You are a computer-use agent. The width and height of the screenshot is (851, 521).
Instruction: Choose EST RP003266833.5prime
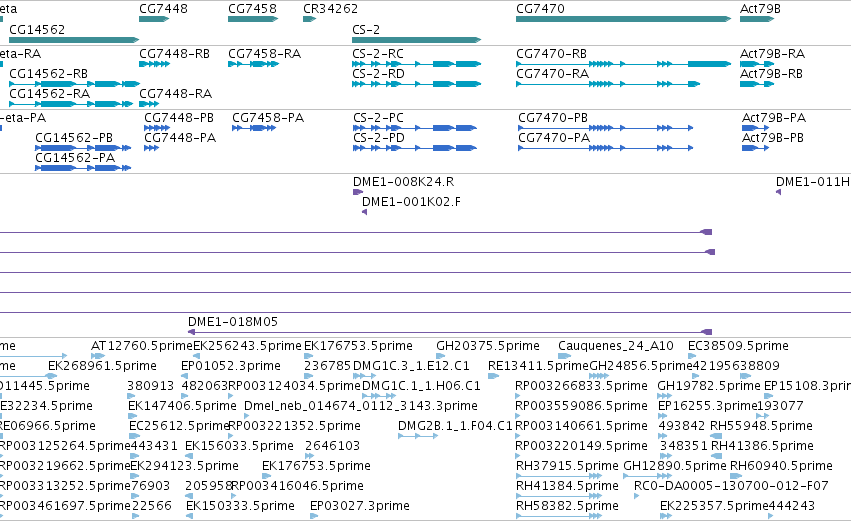click(581, 386)
